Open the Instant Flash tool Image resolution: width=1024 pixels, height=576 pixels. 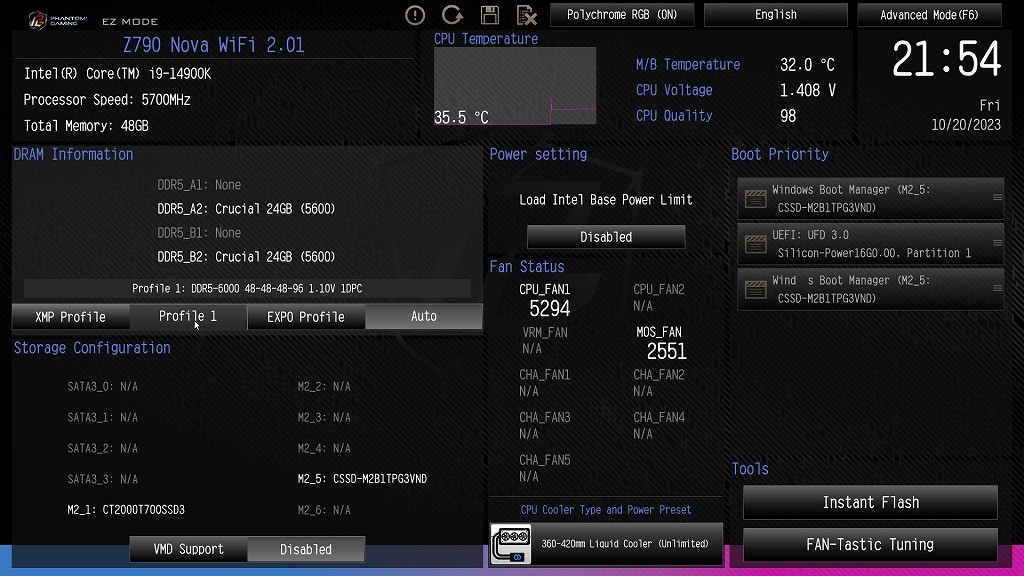point(870,503)
